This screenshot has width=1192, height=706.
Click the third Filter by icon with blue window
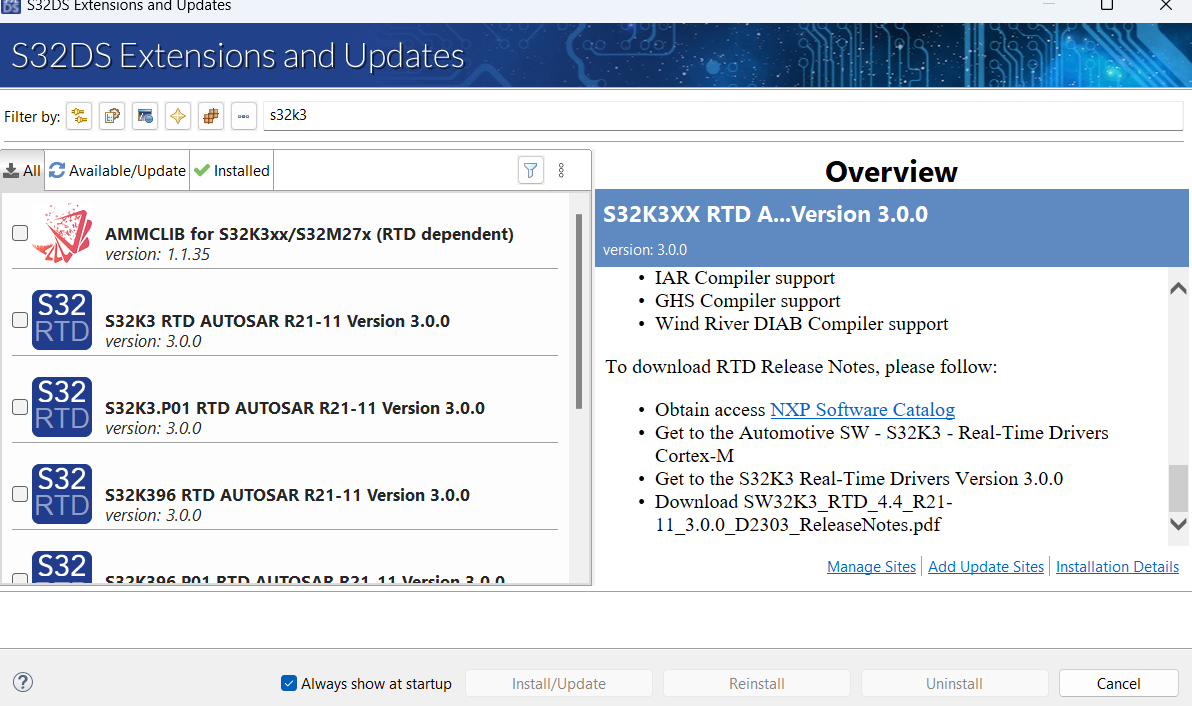point(144,116)
